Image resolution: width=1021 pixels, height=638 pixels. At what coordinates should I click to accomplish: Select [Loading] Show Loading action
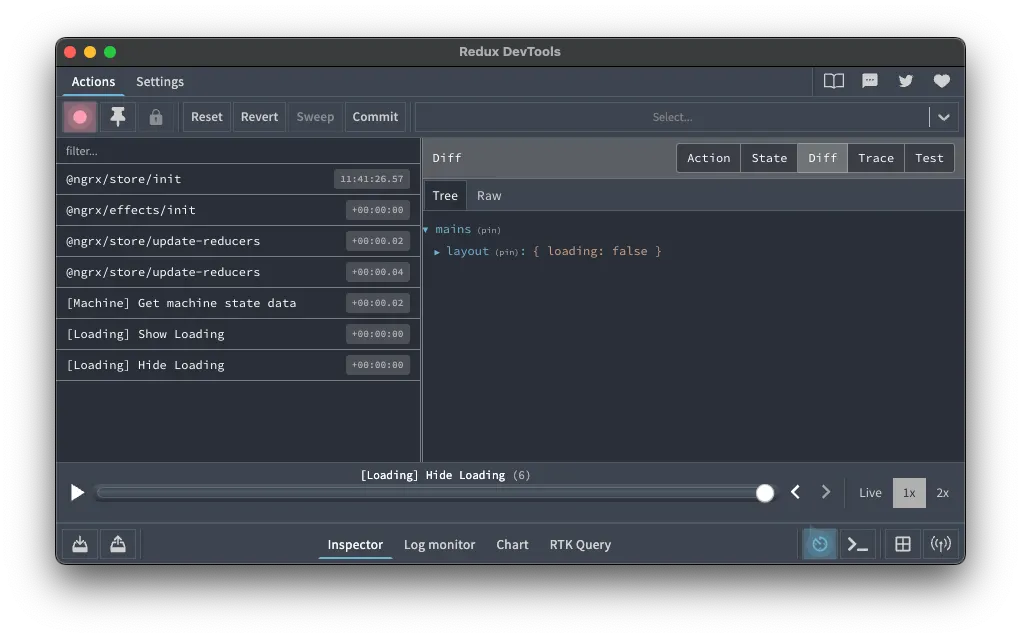coord(238,334)
